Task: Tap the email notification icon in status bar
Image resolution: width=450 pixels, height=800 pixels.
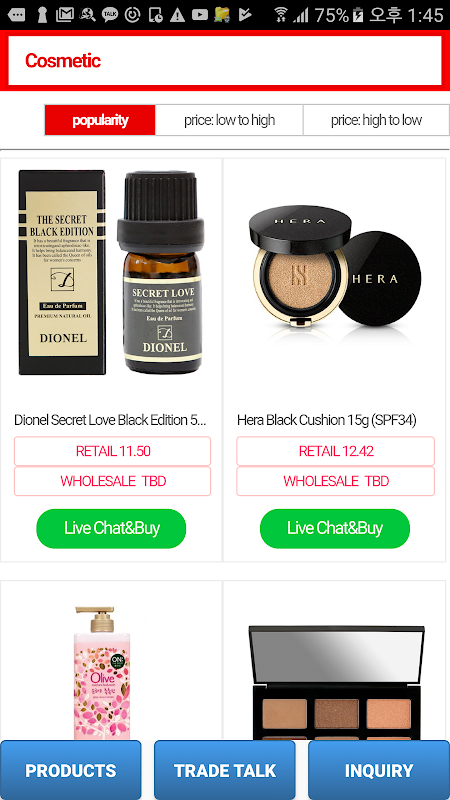Action: click(65, 15)
